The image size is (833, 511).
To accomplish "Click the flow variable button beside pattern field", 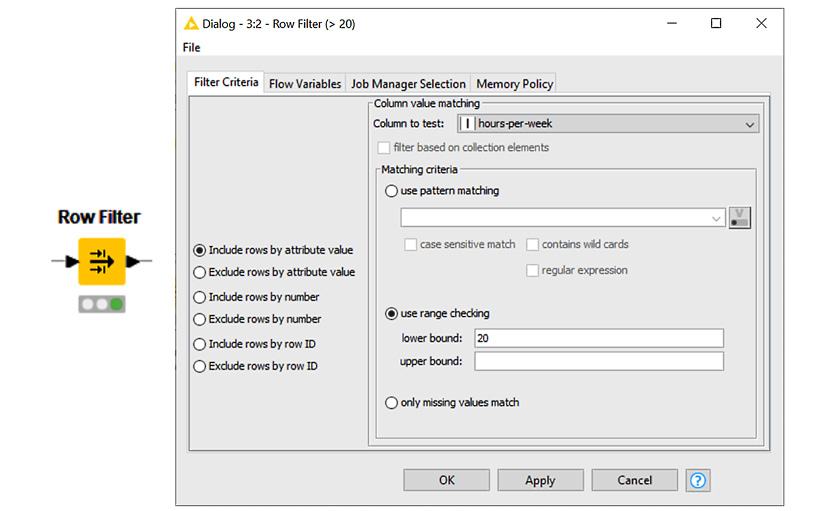I will (x=740, y=218).
